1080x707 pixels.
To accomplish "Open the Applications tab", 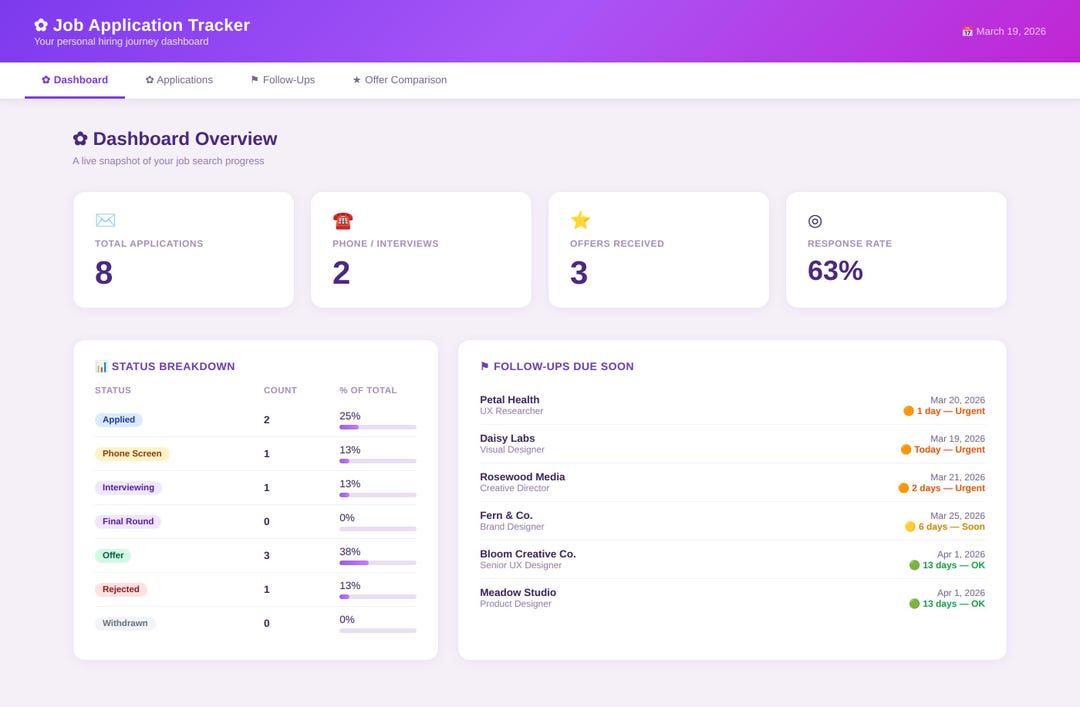I will [x=179, y=80].
